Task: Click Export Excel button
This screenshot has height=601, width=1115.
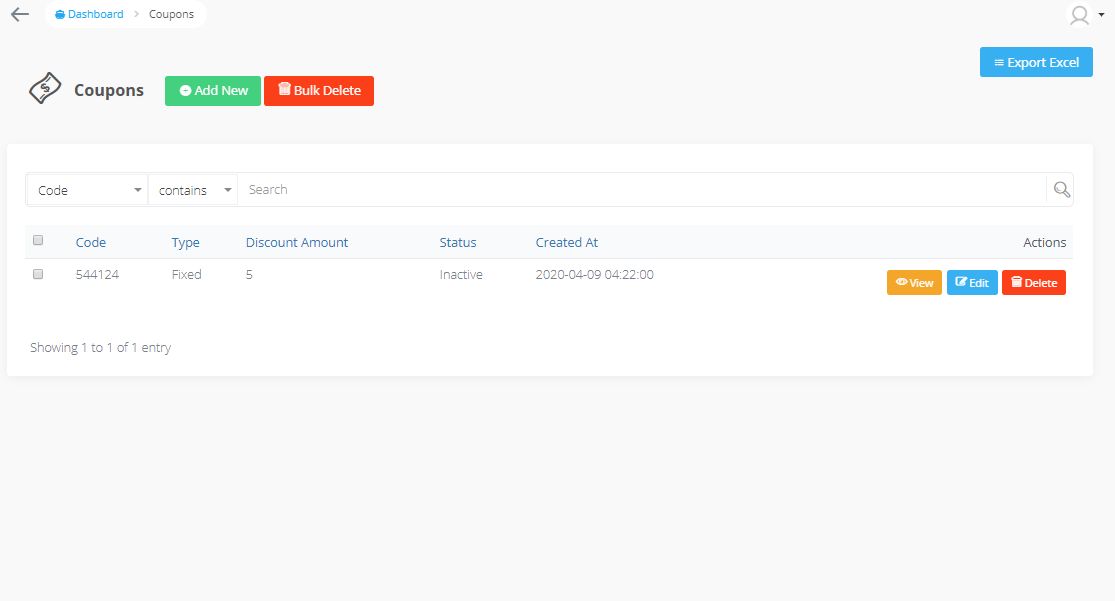Action: [1036, 62]
